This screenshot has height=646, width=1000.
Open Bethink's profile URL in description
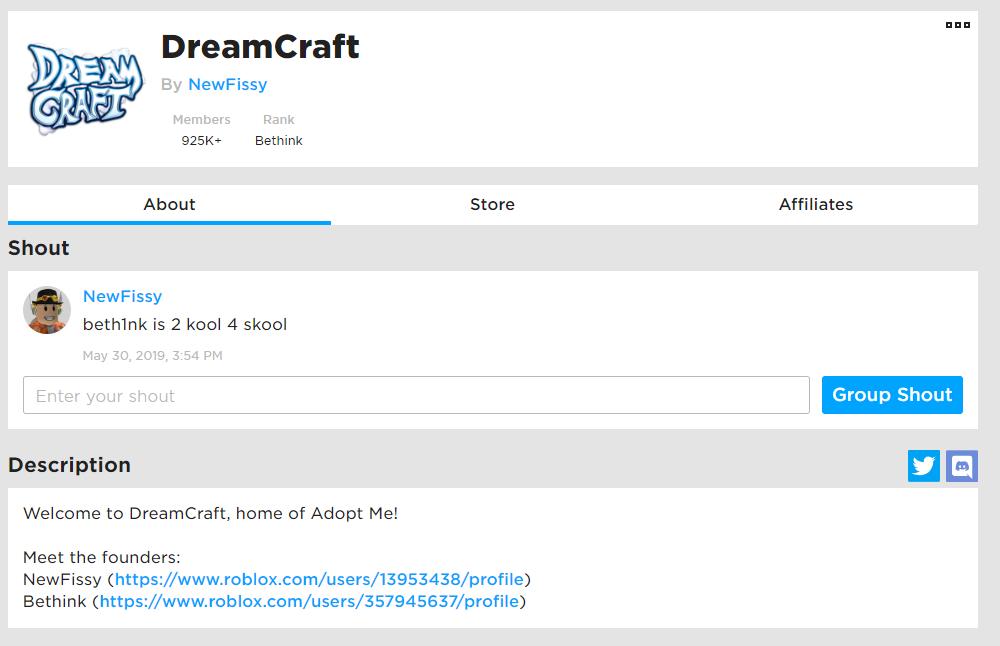tap(309, 601)
